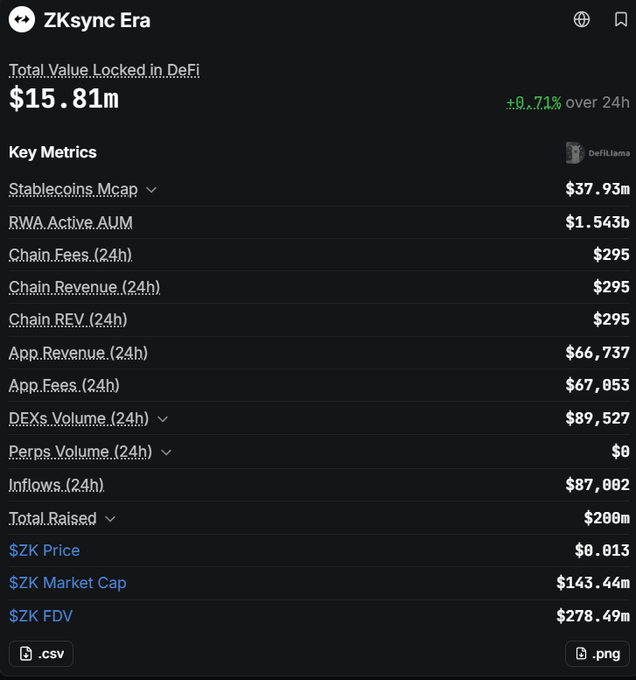Expand the Perps Volume (24h) chevron

(166, 452)
